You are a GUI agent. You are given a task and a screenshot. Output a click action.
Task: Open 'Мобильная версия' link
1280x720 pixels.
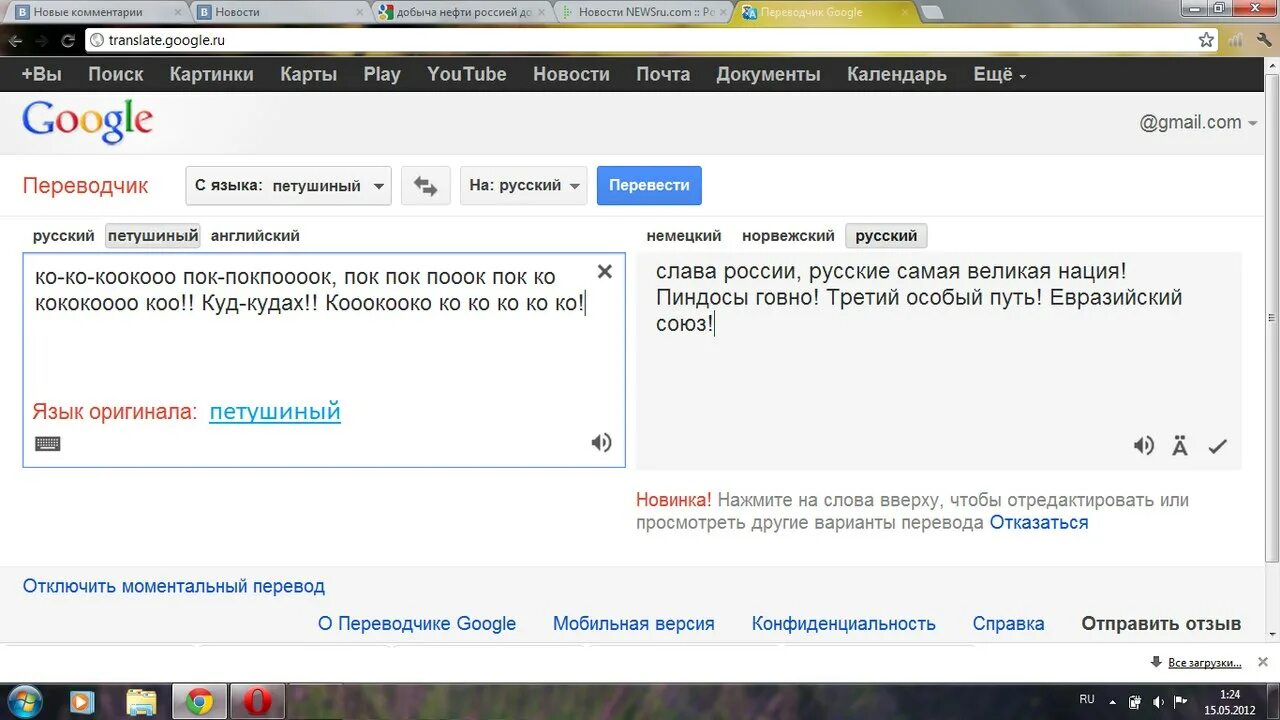pyautogui.click(x=634, y=623)
